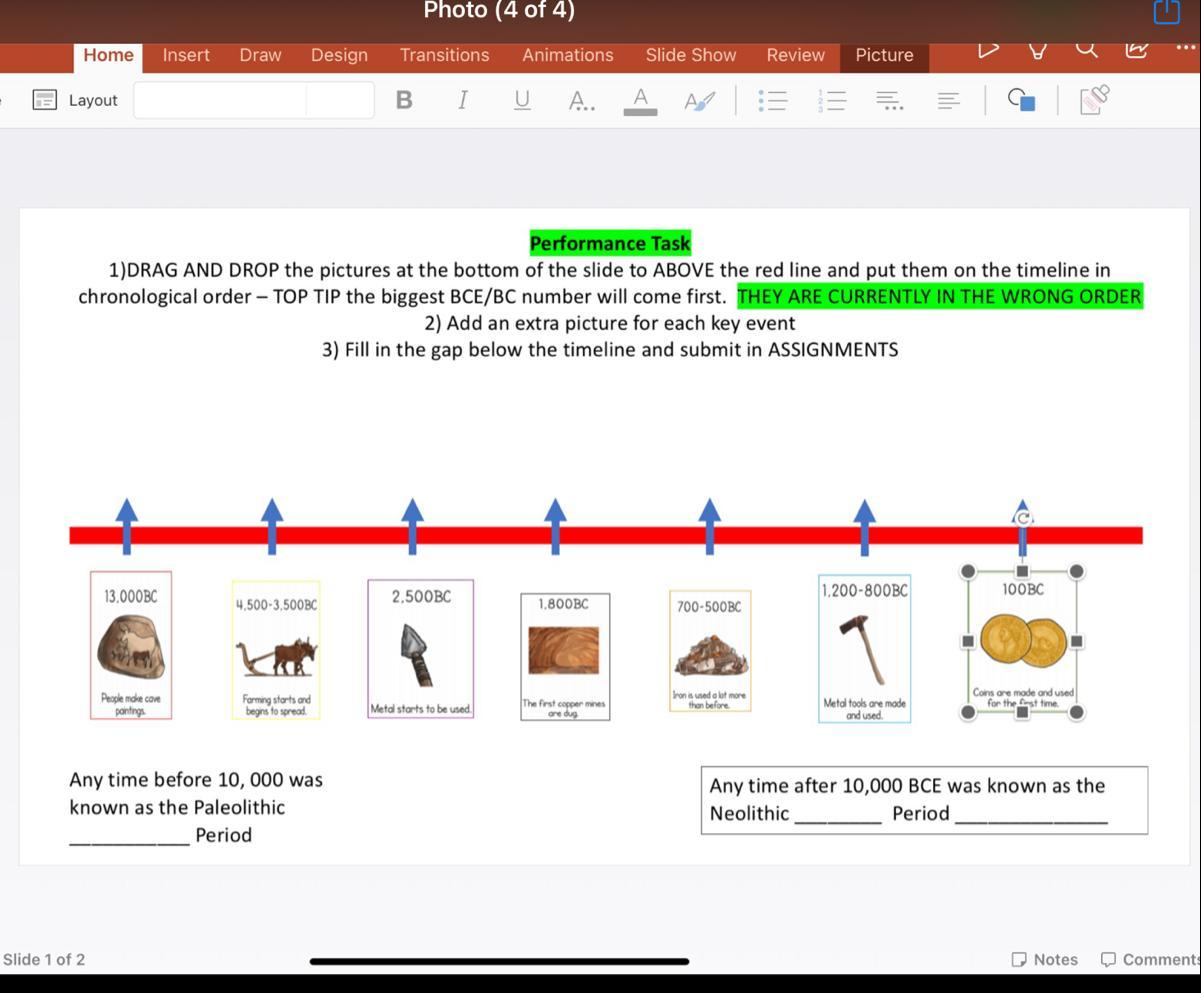Screen dimensions: 1201x993
Task: Switch to the Design tab
Action: pyautogui.click(x=339, y=55)
